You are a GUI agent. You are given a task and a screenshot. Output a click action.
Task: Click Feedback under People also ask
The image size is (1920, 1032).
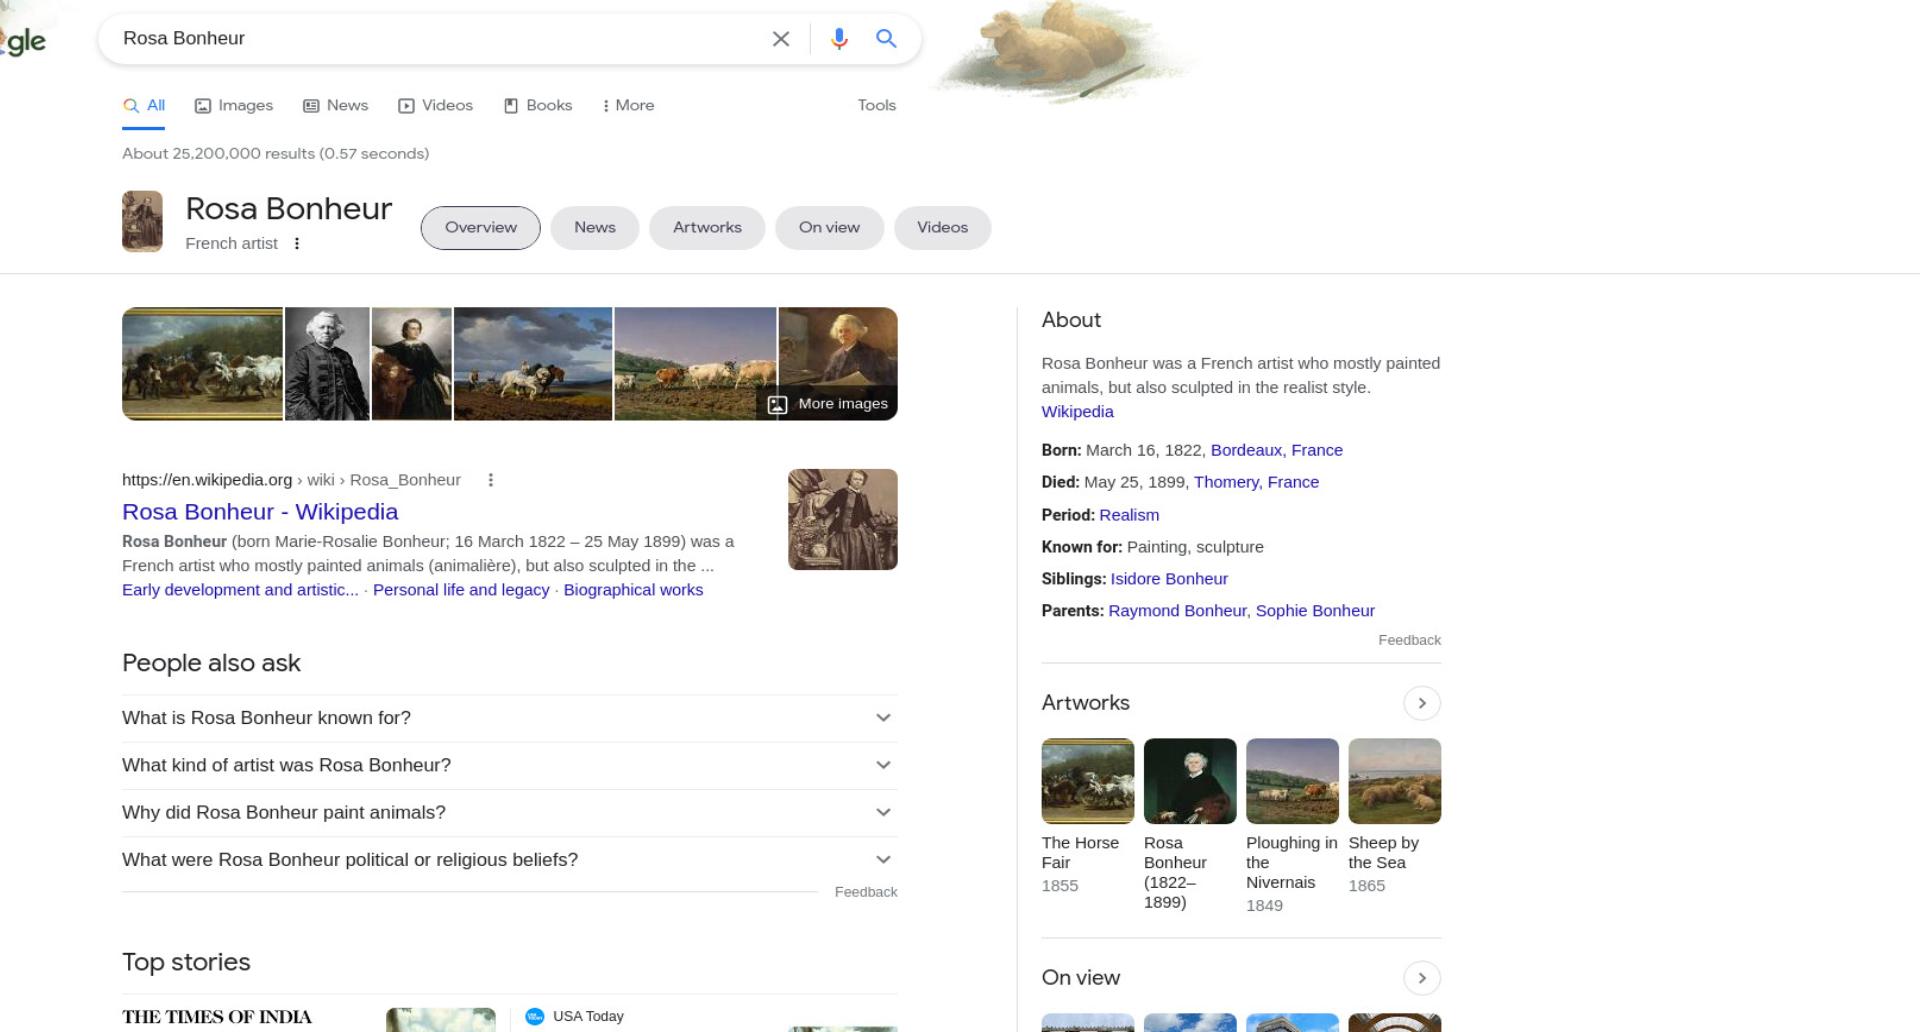[x=866, y=892]
